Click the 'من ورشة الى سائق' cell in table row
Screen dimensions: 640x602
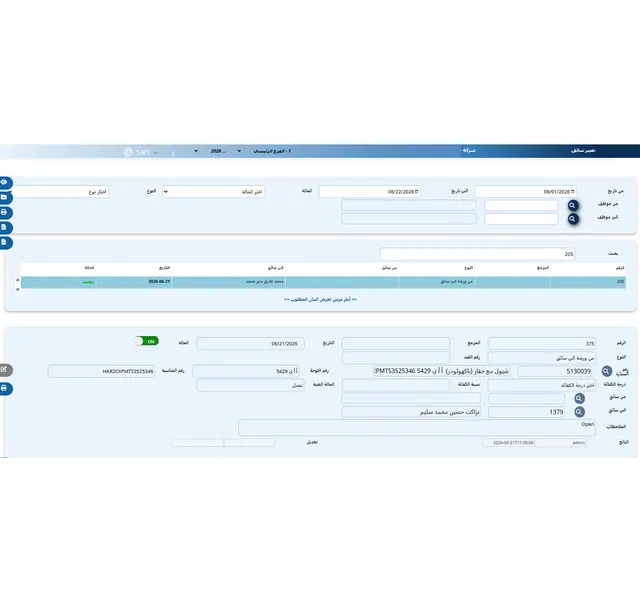click(437, 282)
